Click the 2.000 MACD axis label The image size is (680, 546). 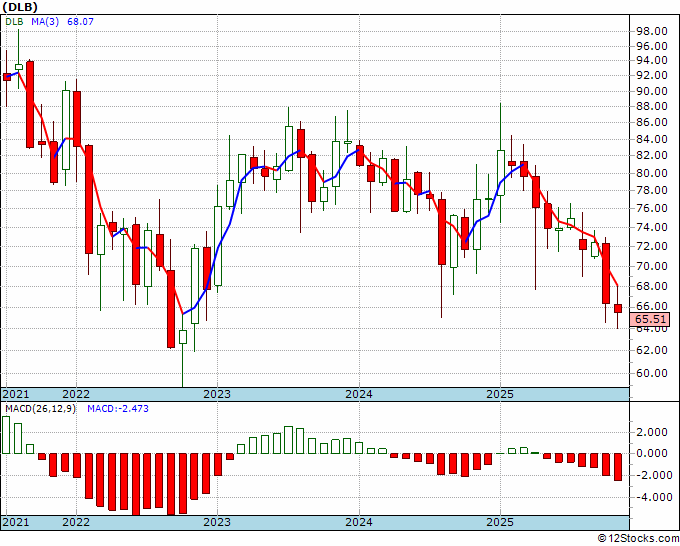pyautogui.click(x=653, y=432)
